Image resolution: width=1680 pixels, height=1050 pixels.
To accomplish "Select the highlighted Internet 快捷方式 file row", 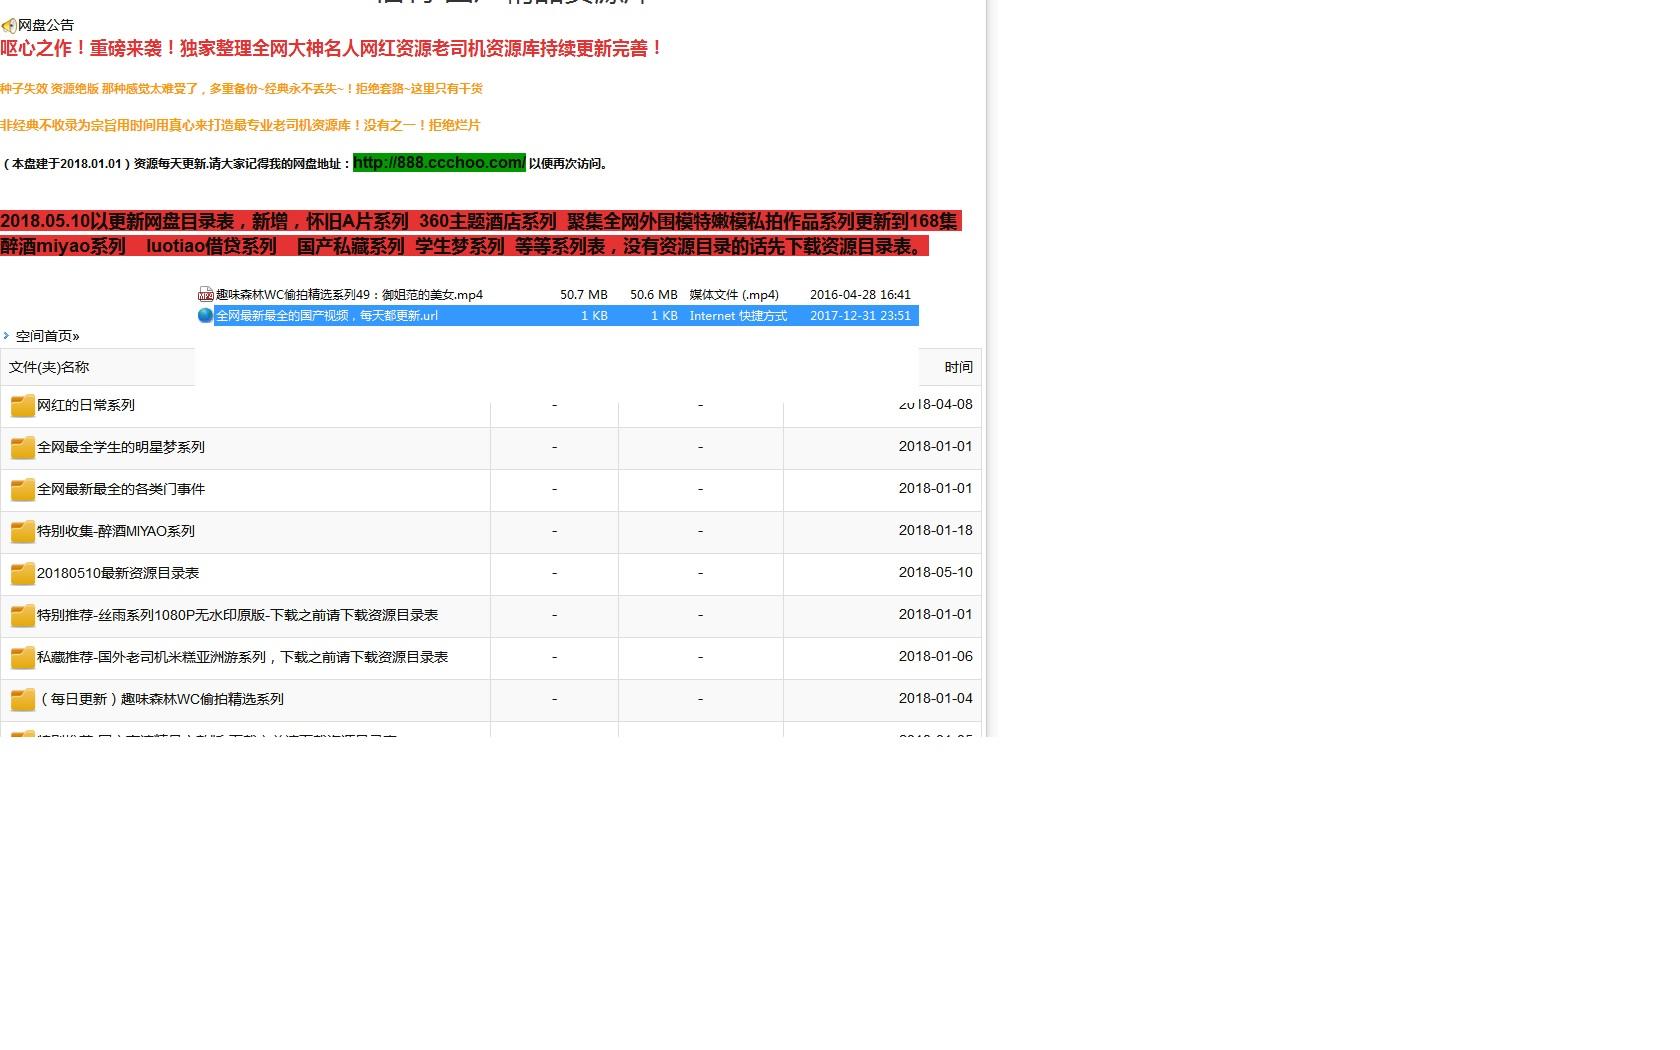I will (560, 316).
